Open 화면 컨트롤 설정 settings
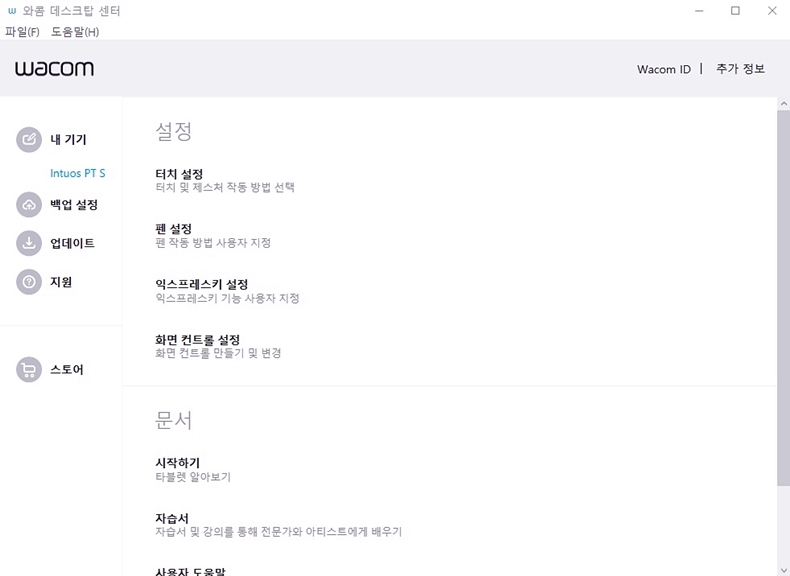 (198, 340)
